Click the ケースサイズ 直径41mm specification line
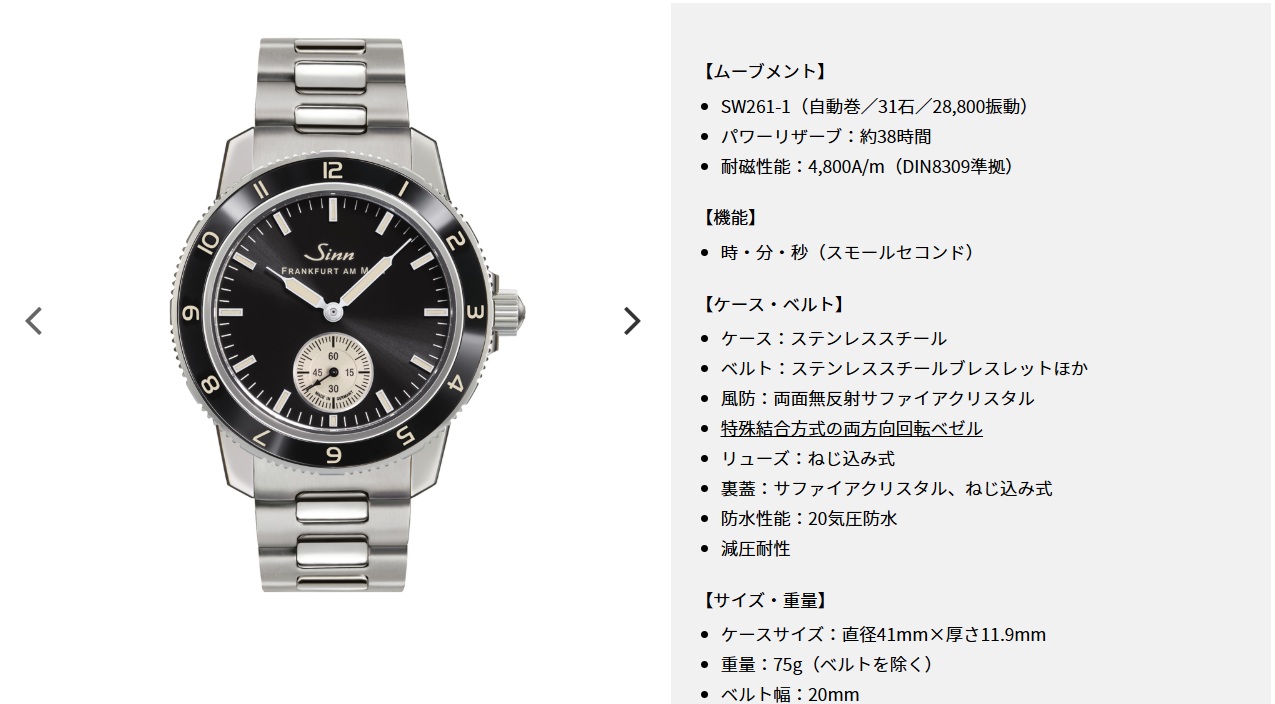The width and height of the screenshot is (1275, 704). point(883,634)
